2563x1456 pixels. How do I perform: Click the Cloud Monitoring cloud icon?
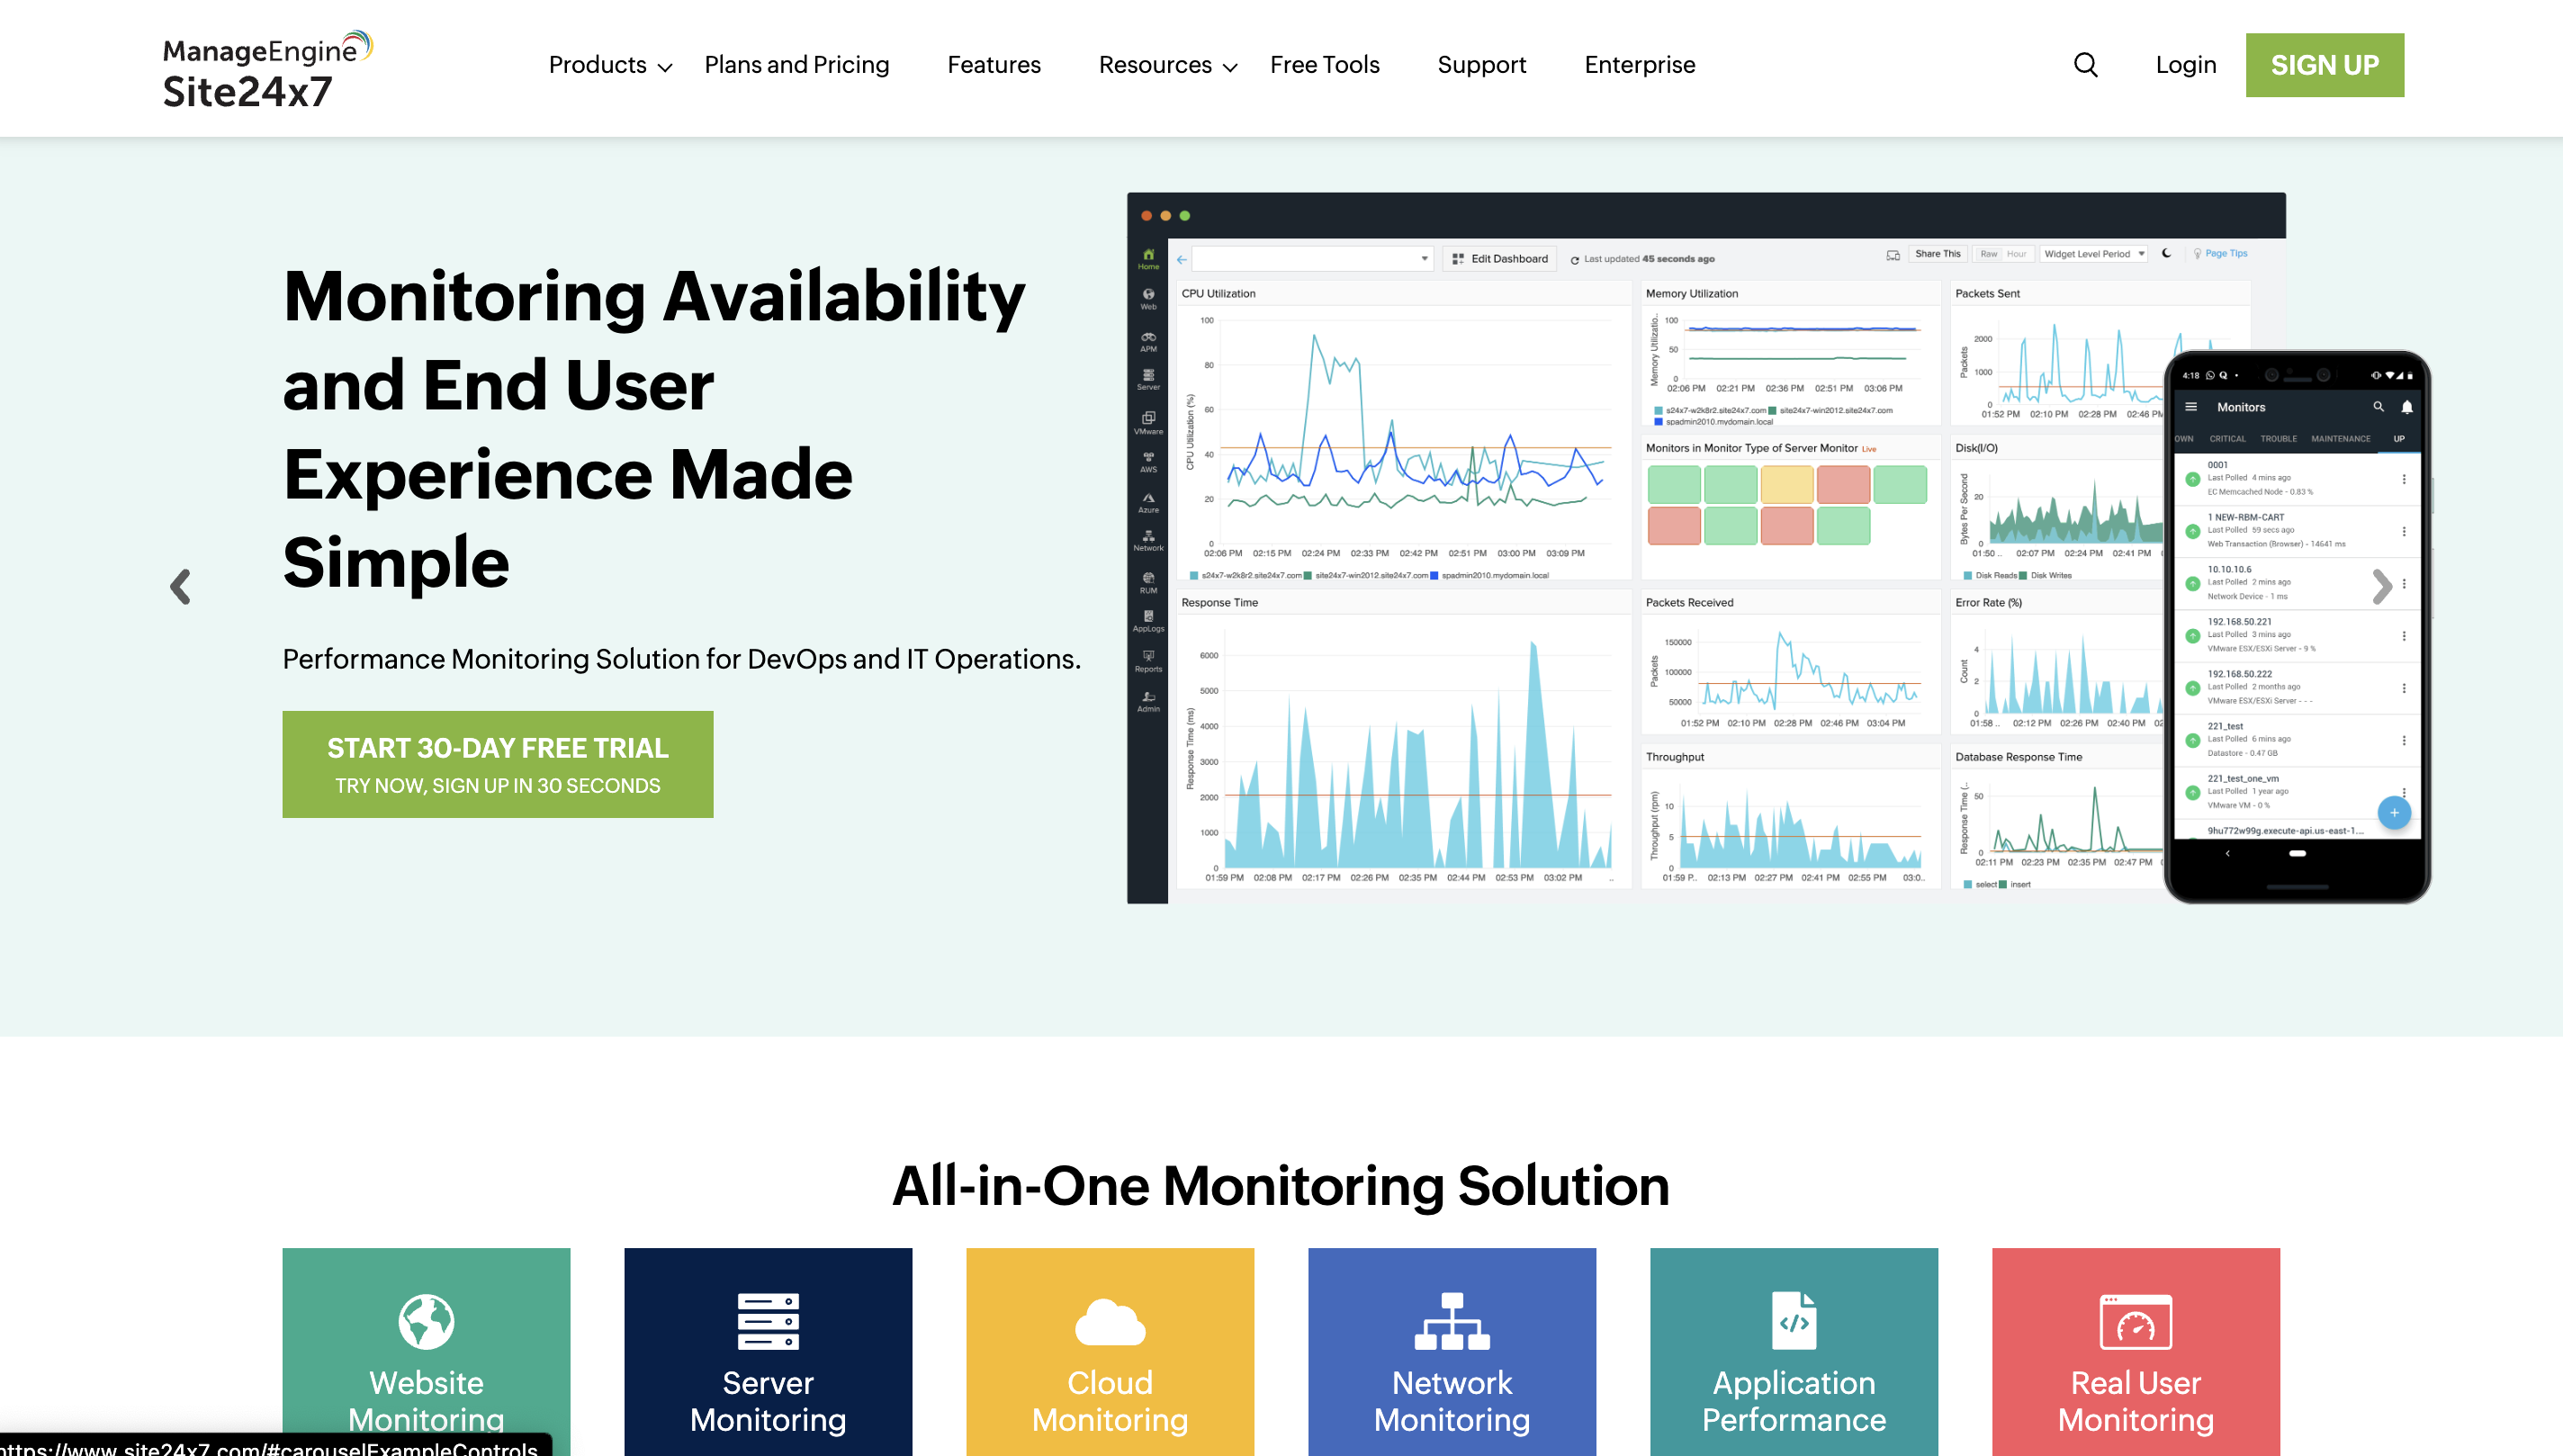(1110, 1321)
